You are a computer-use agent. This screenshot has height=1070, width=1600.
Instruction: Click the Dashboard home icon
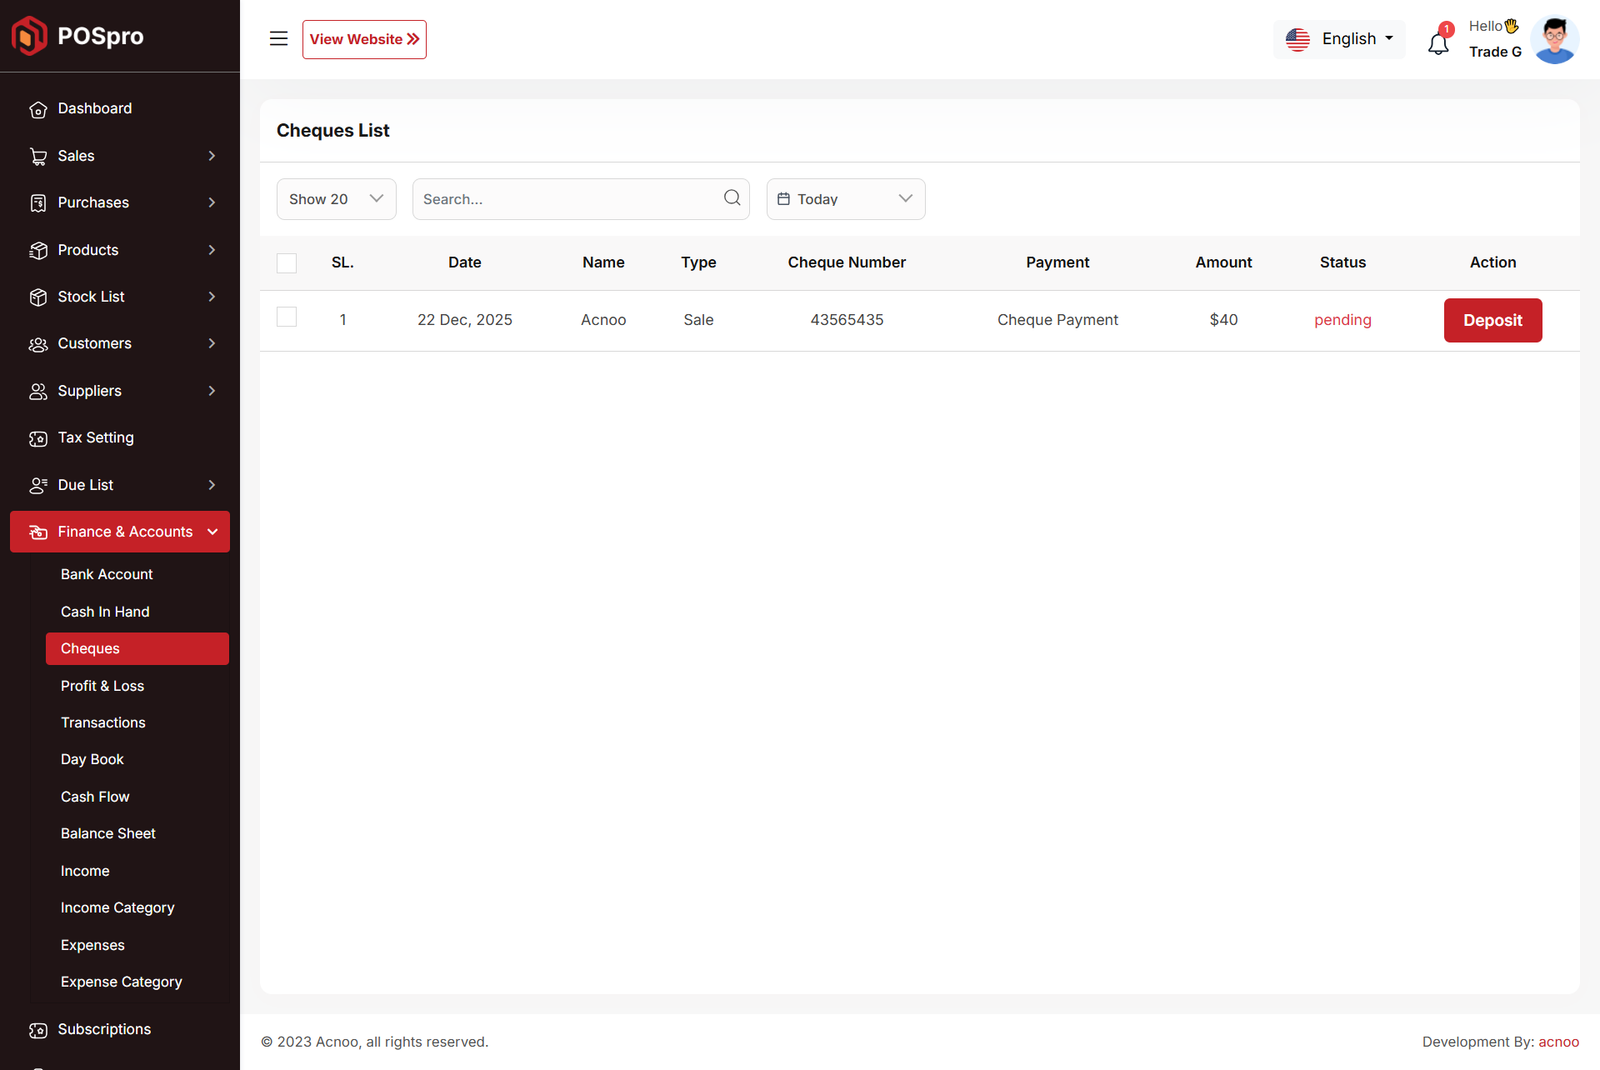[x=38, y=109]
